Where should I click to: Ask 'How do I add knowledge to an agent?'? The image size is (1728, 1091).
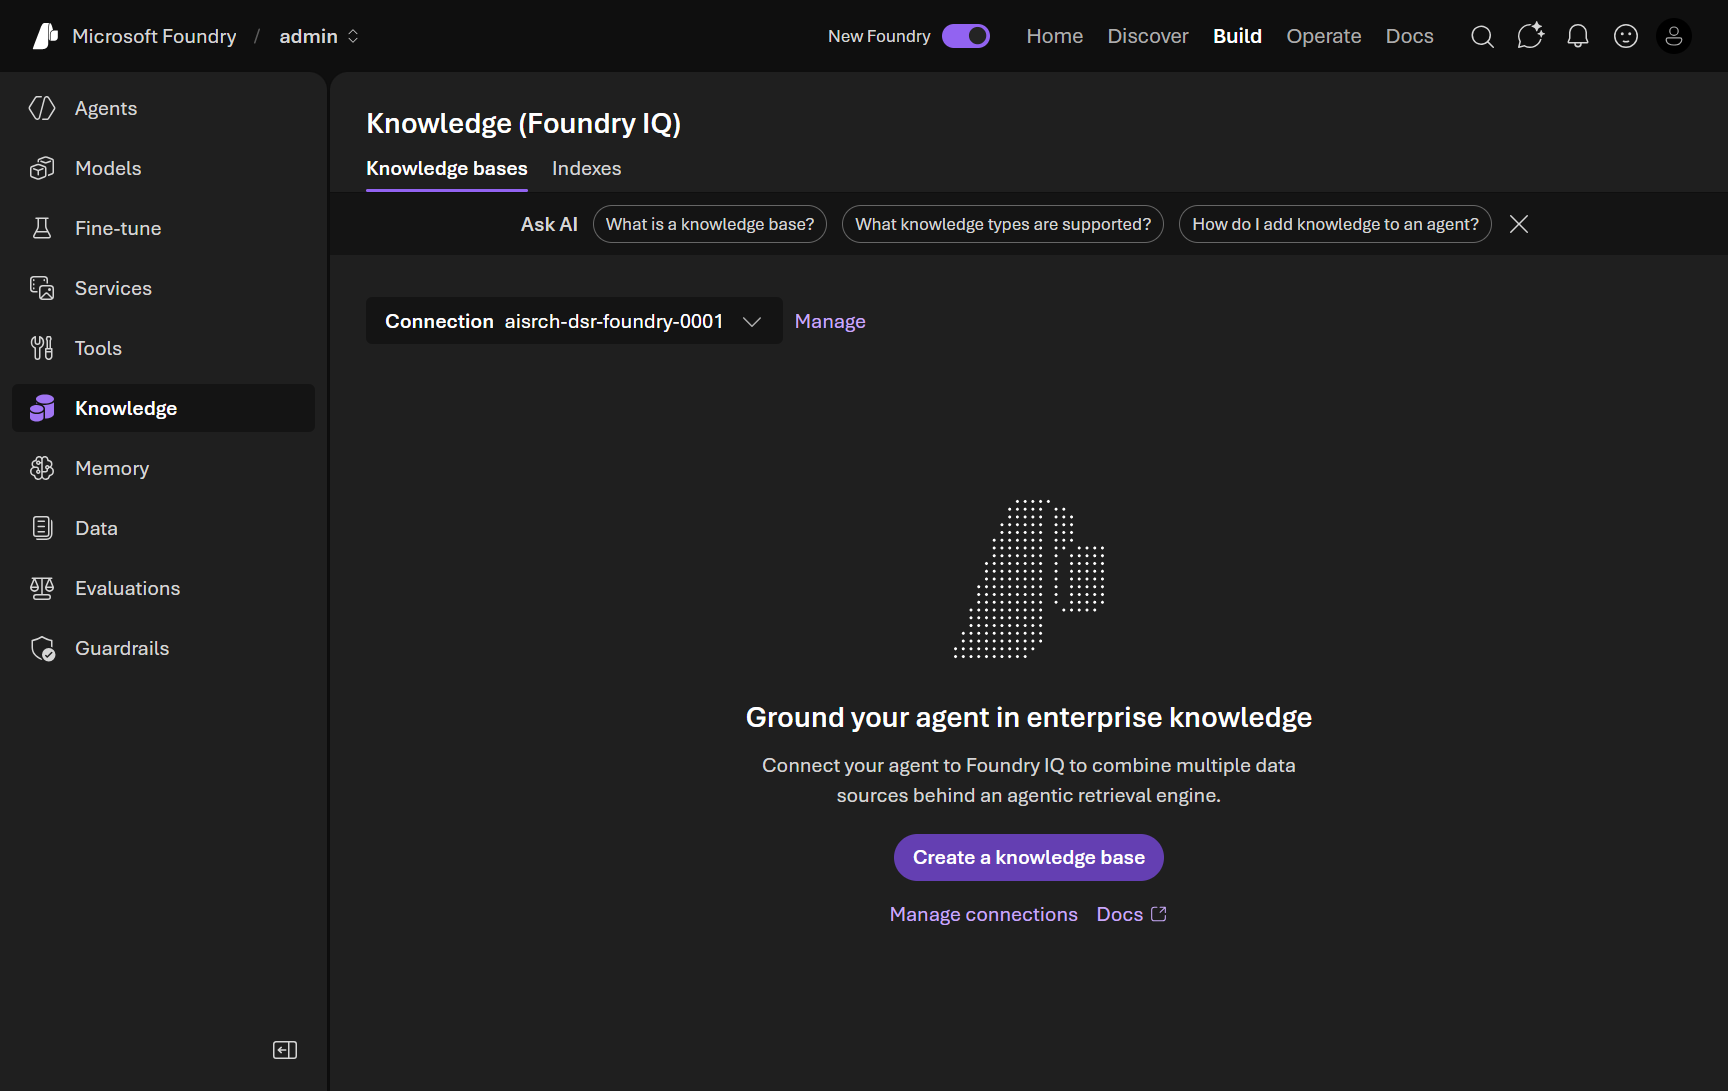point(1335,224)
